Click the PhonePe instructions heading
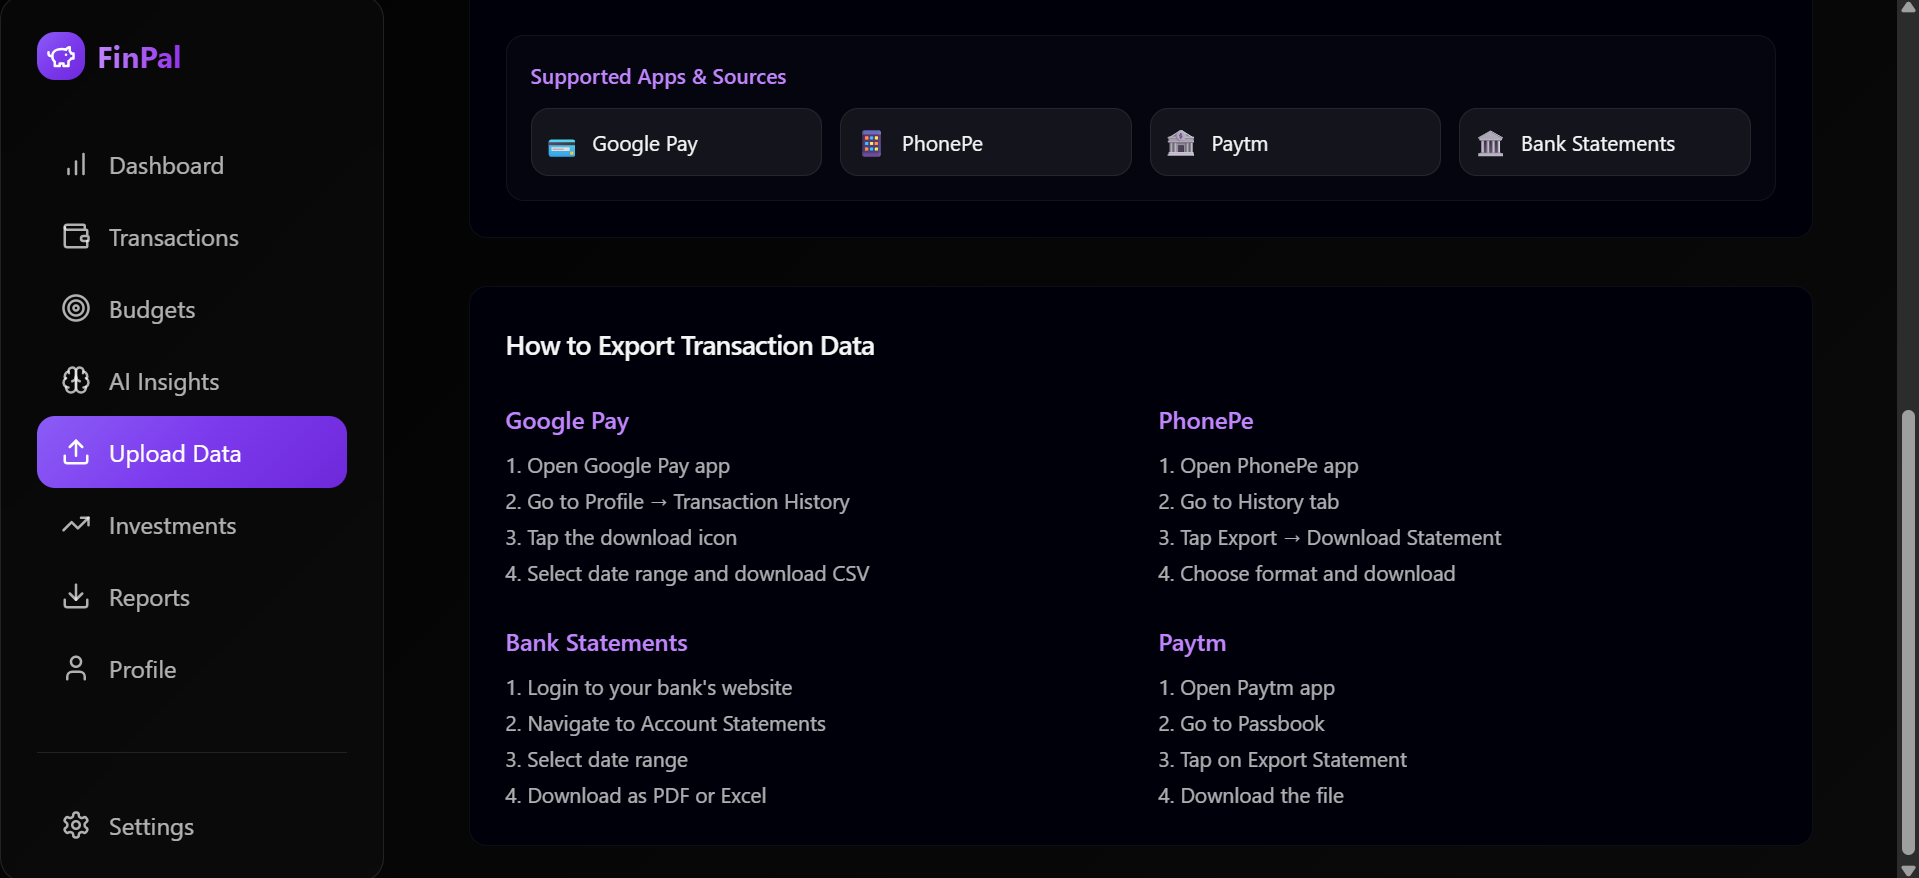 pos(1206,421)
